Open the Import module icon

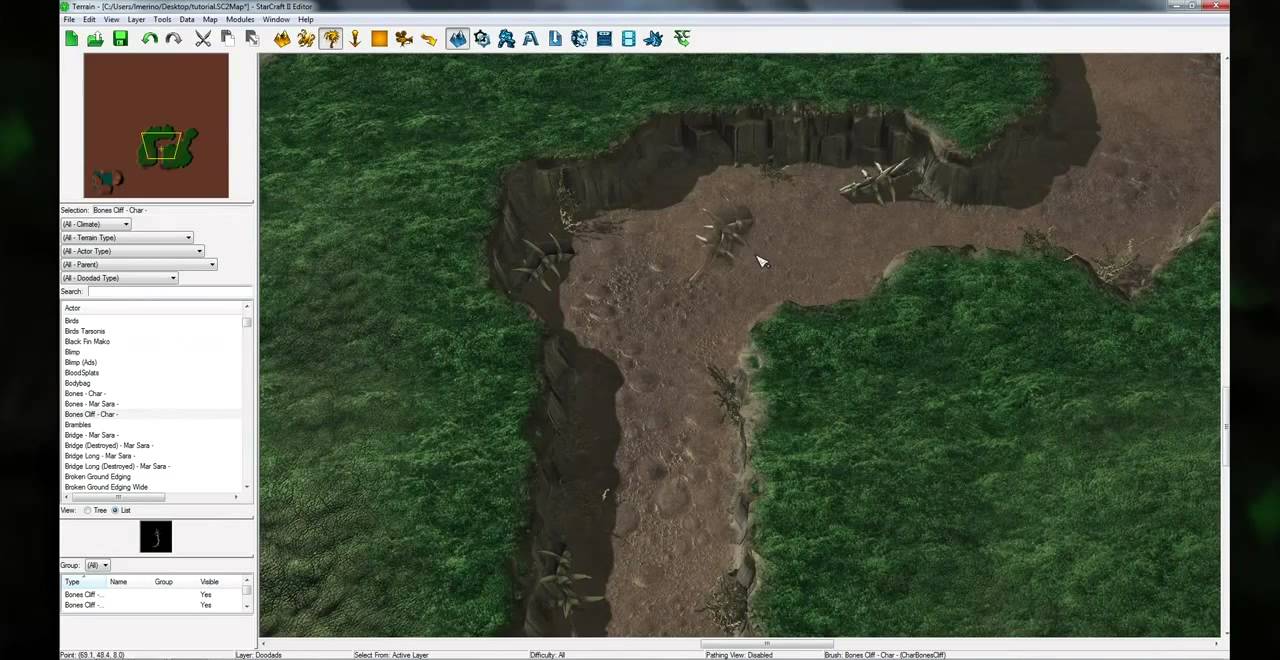(x=555, y=39)
